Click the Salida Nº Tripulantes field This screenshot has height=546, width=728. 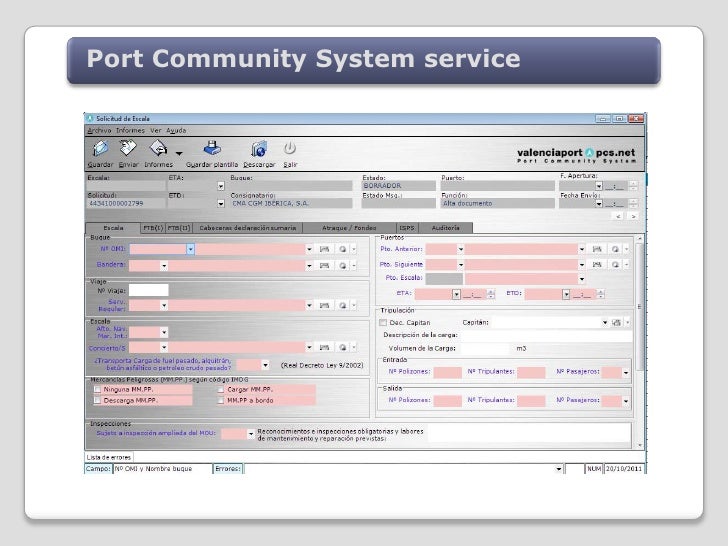[531, 400]
